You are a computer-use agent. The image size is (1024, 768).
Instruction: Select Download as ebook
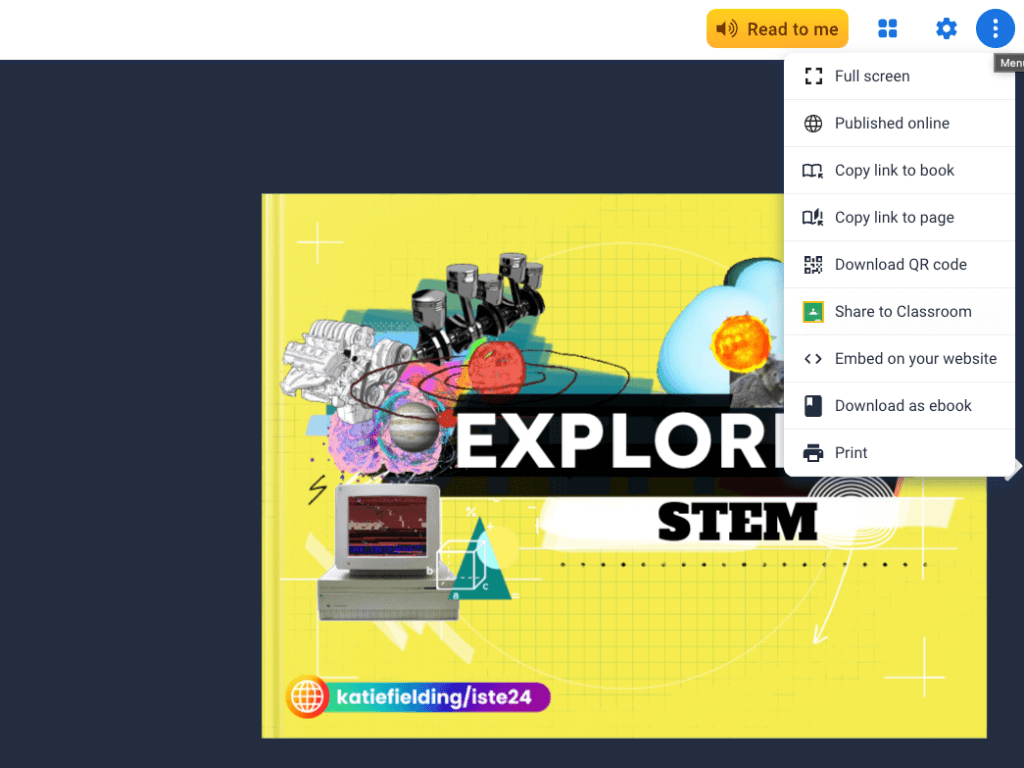click(x=903, y=405)
